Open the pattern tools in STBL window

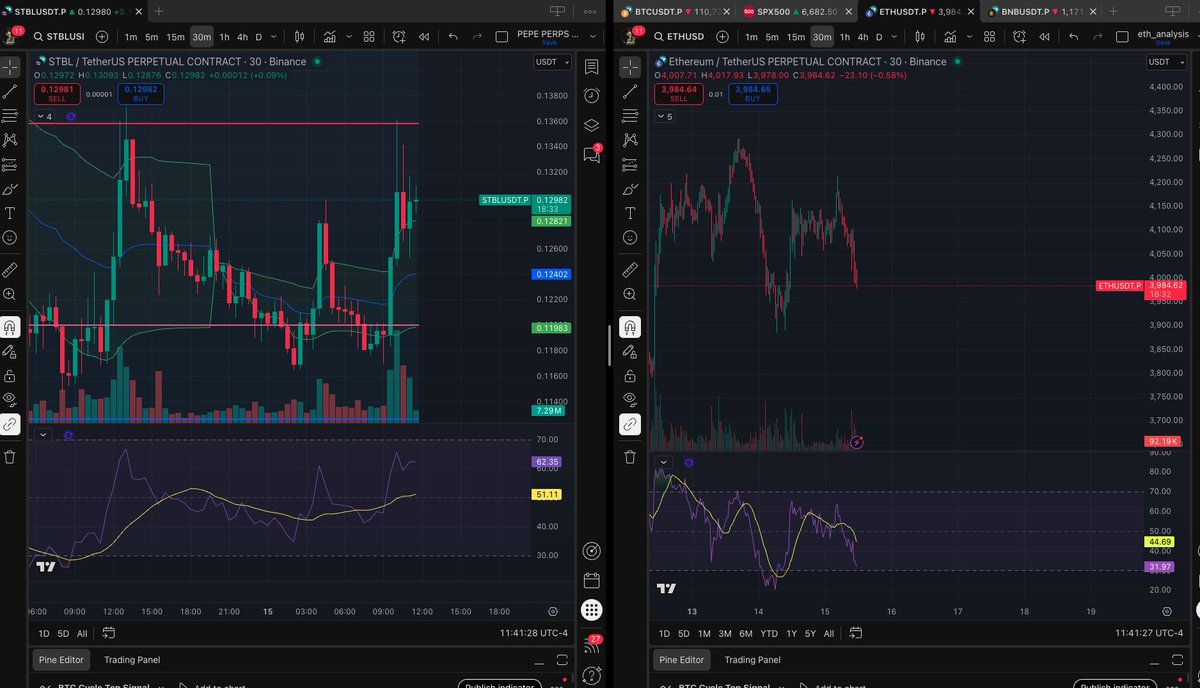coord(10,140)
